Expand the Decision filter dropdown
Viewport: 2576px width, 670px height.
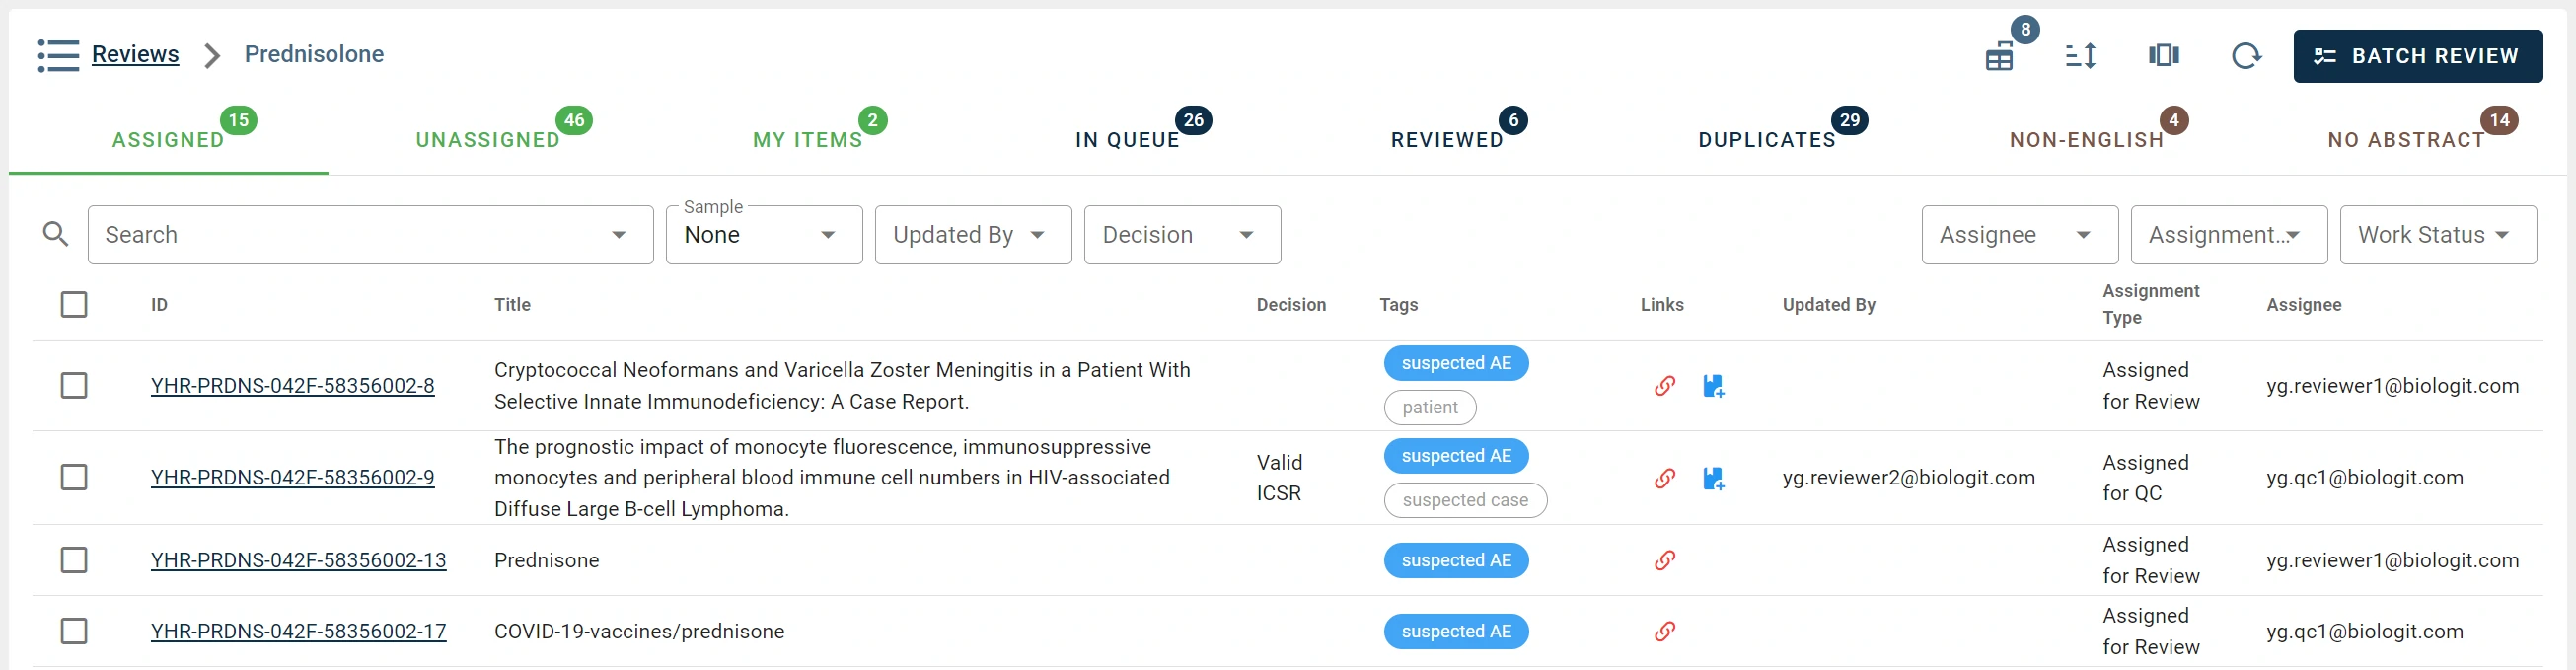point(1181,234)
